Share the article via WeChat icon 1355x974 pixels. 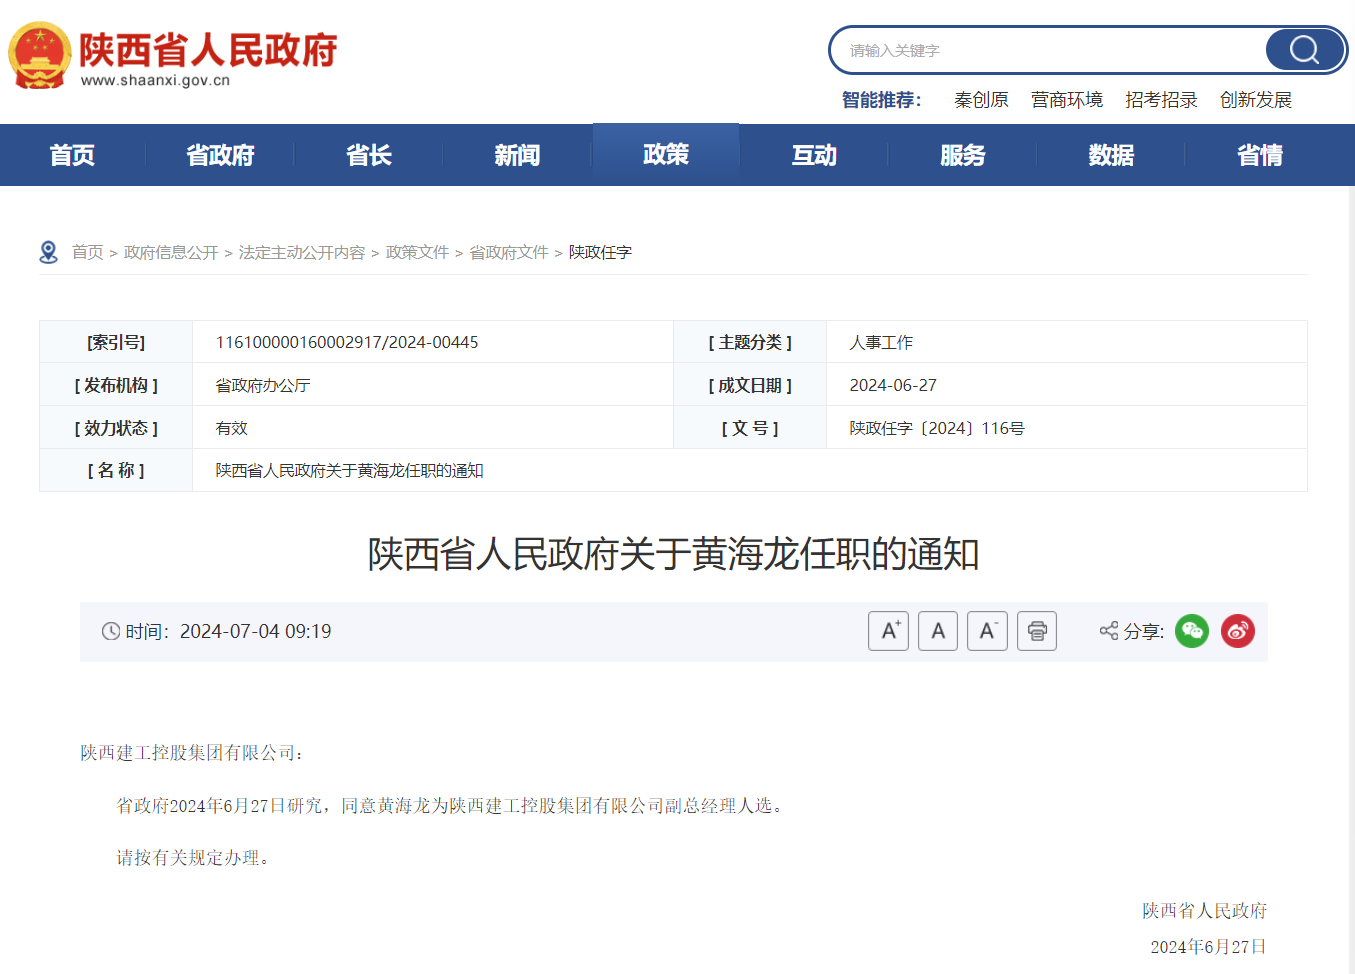[1191, 631]
